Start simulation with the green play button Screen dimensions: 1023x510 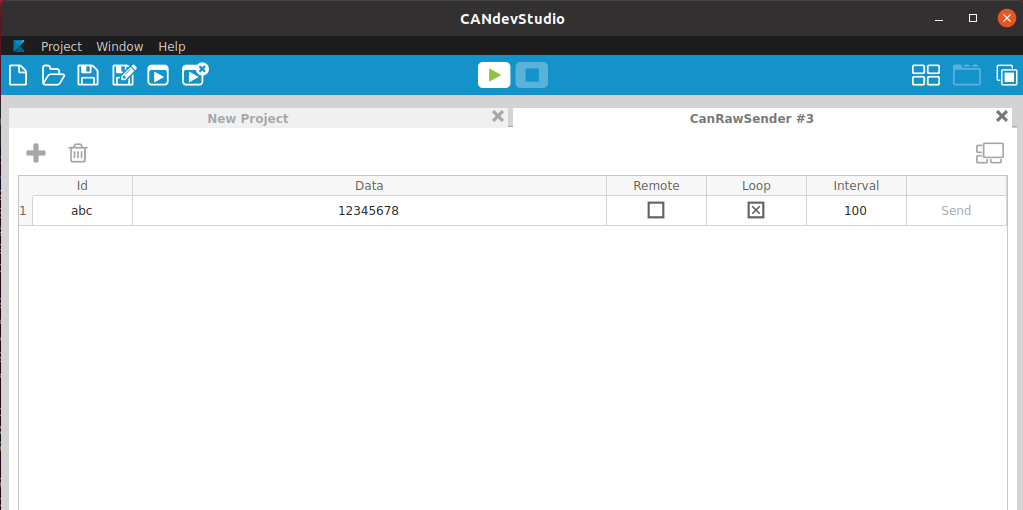click(494, 75)
